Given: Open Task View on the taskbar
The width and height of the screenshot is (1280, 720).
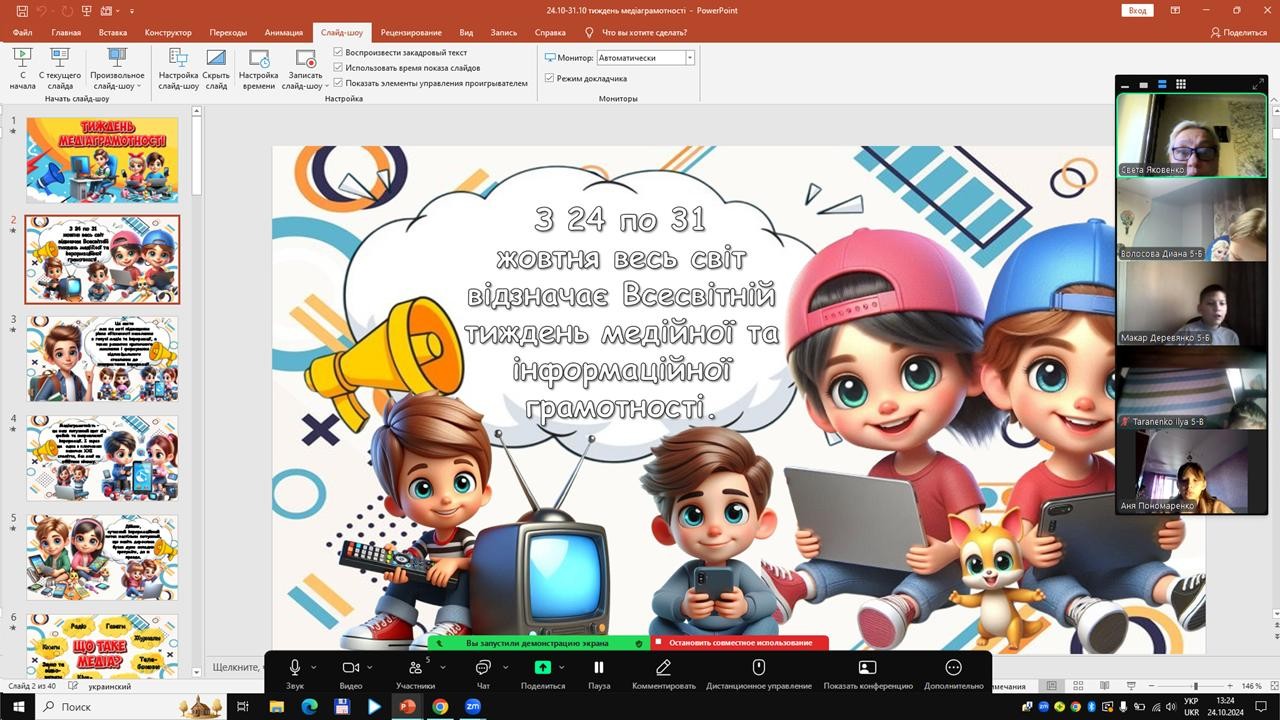Looking at the screenshot, I should [243, 706].
